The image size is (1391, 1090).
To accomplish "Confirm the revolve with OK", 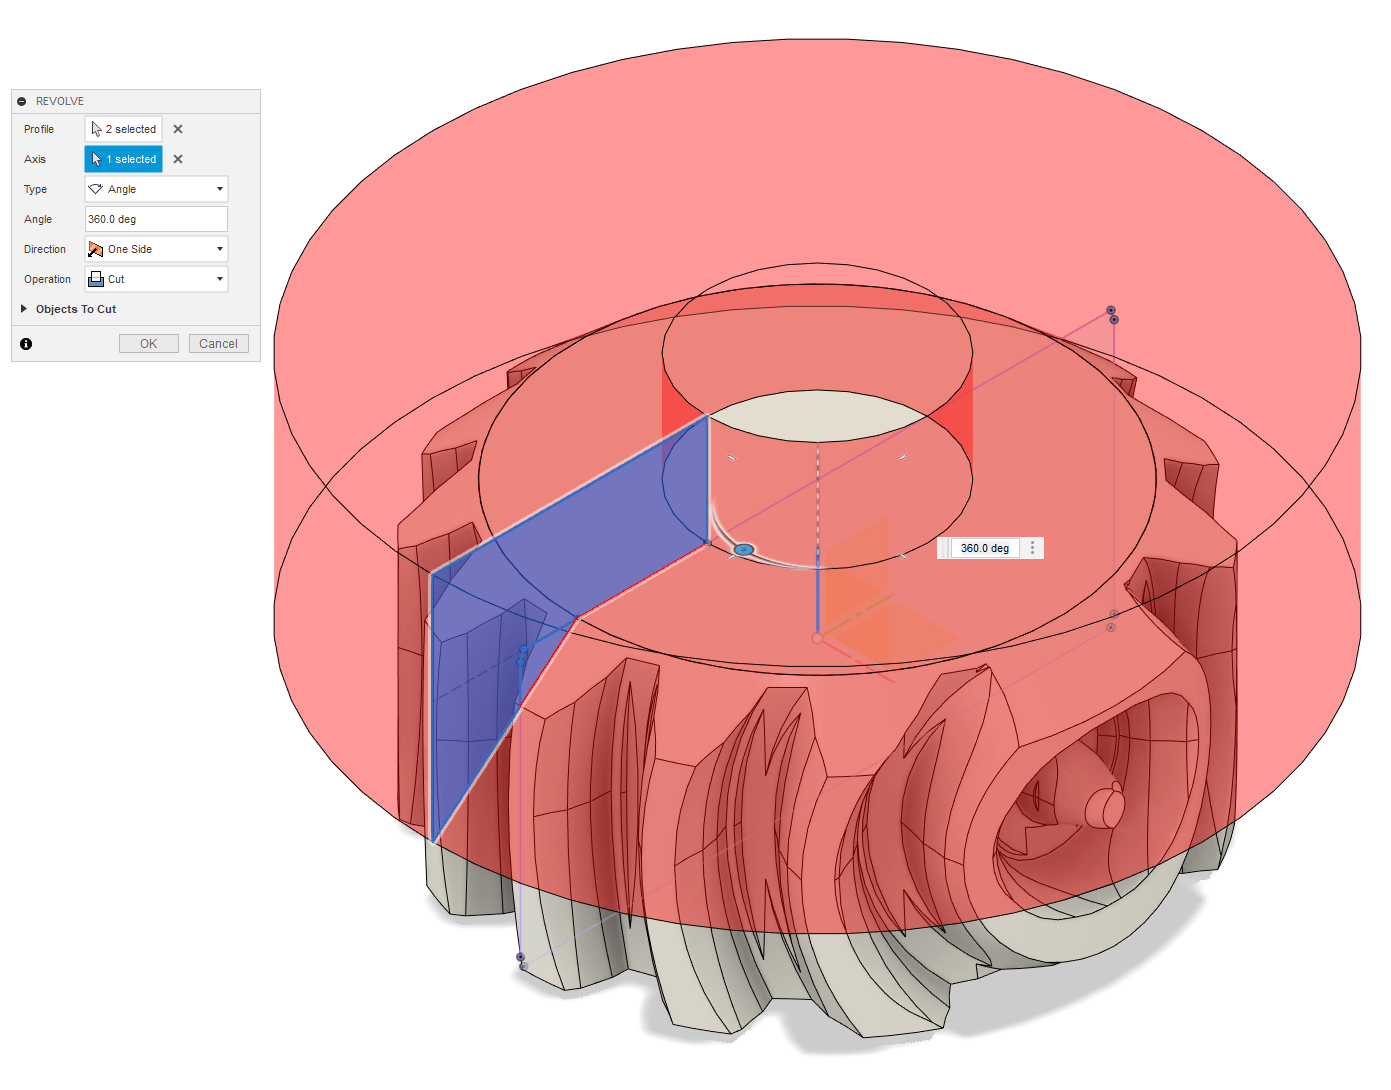I will tap(148, 342).
